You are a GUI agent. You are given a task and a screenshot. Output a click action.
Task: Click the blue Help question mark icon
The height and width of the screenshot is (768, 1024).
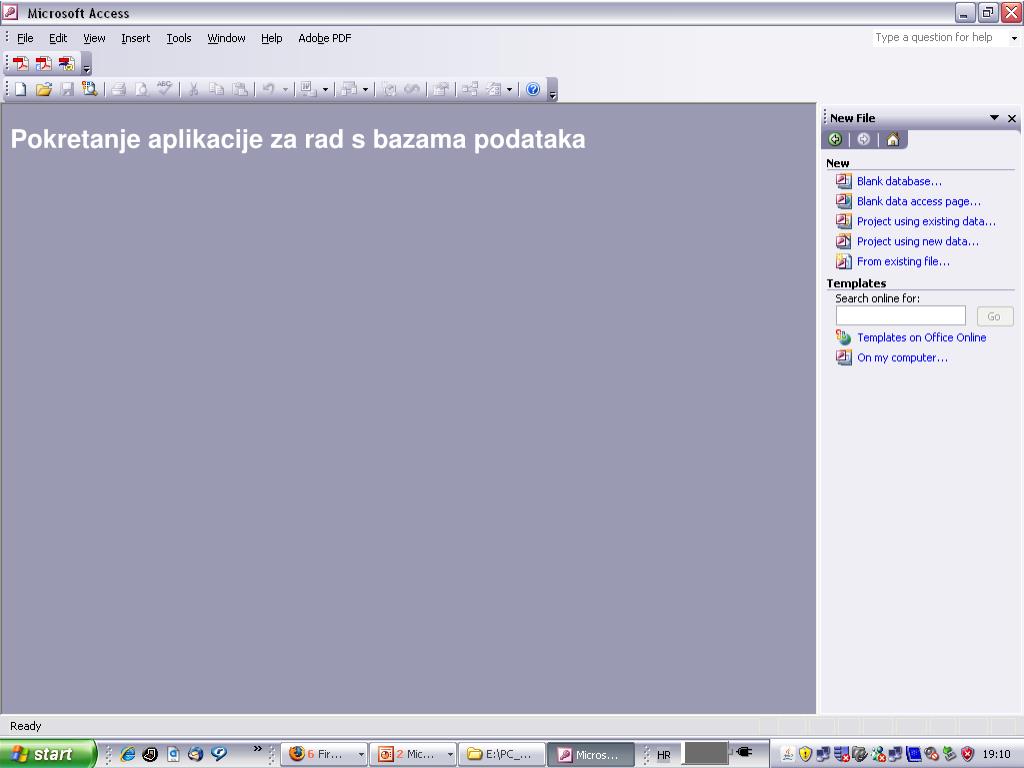[533, 89]
